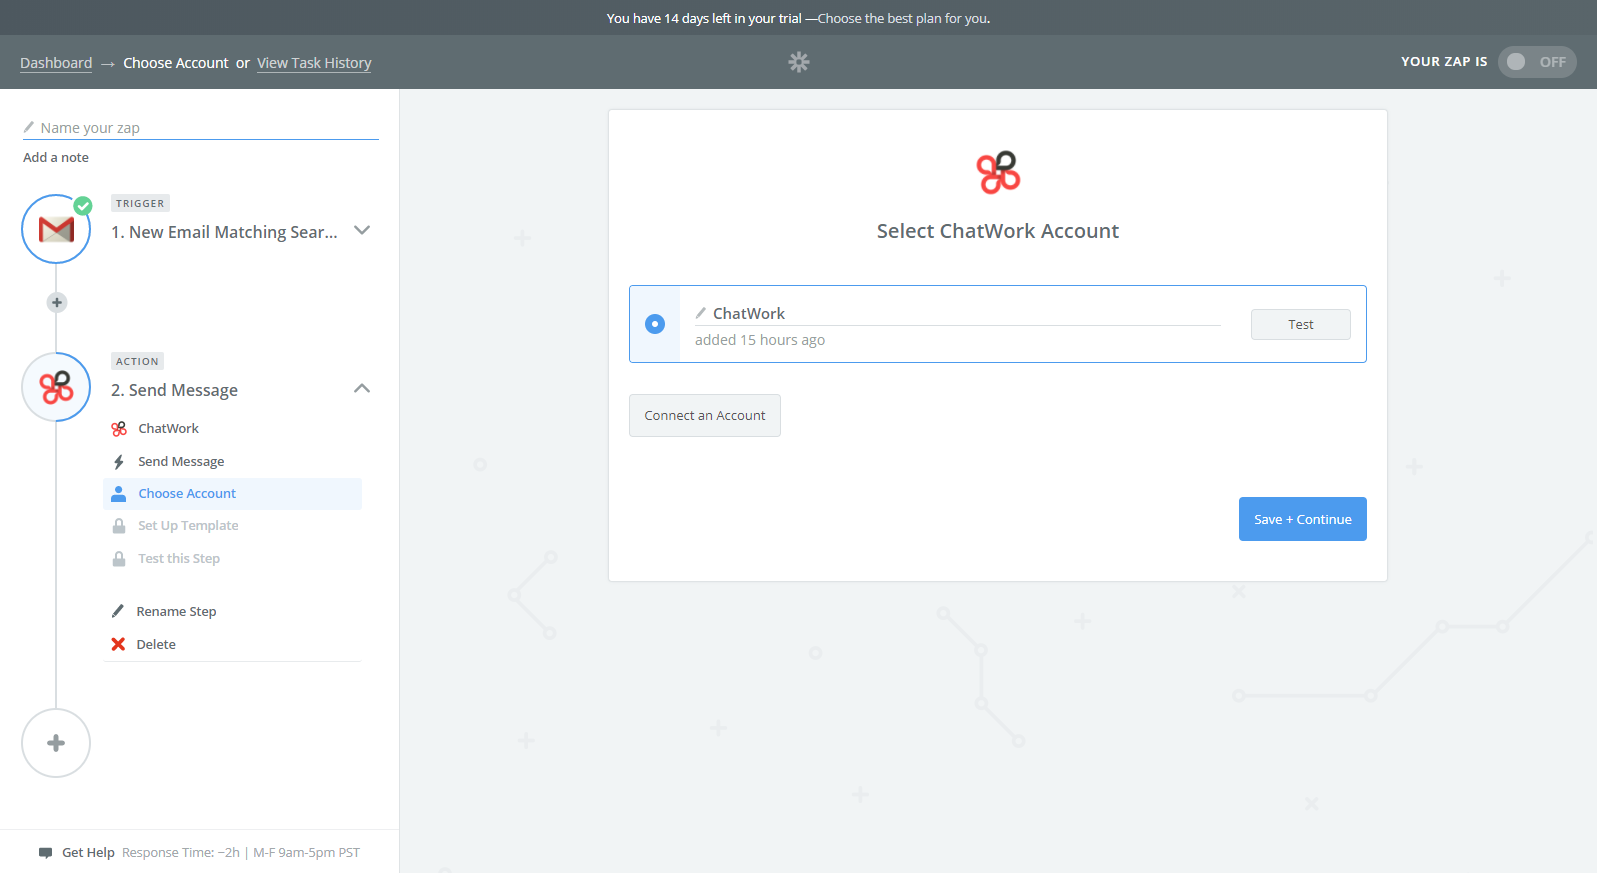Click the lock icon beside Set Up Template

click(x=119, y=526)
